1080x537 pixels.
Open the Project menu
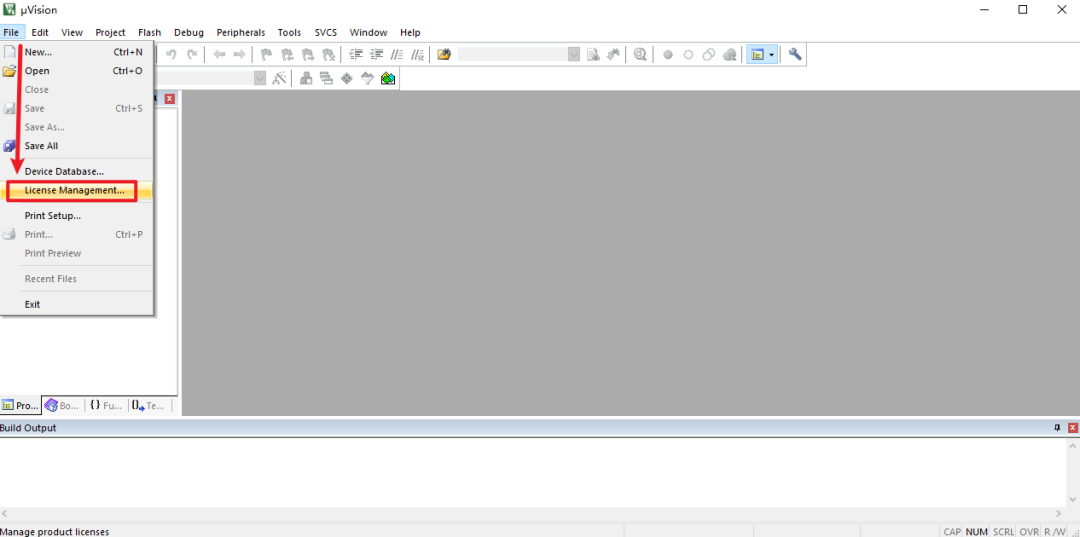(110, 32)
